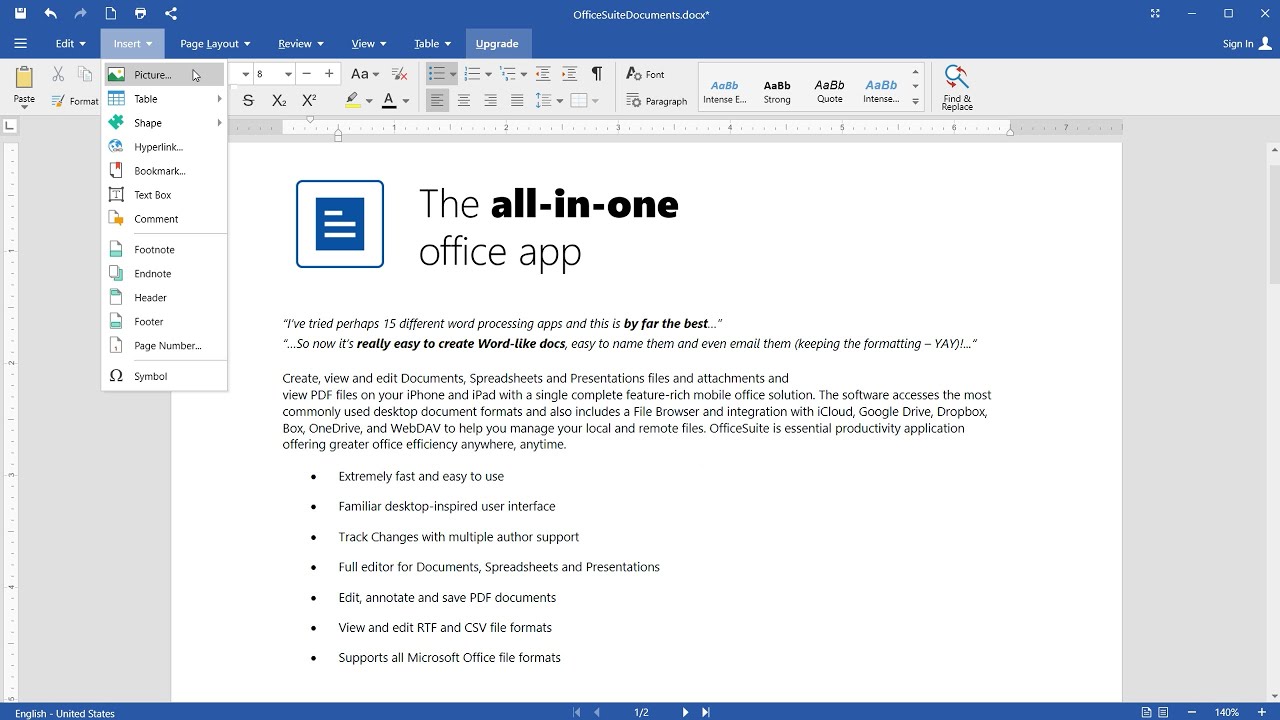Viewport: 1280px width, 720px height.
Task: Open the font size dropdown arrow
Action: pyautogui.click(x=288, y=74)
